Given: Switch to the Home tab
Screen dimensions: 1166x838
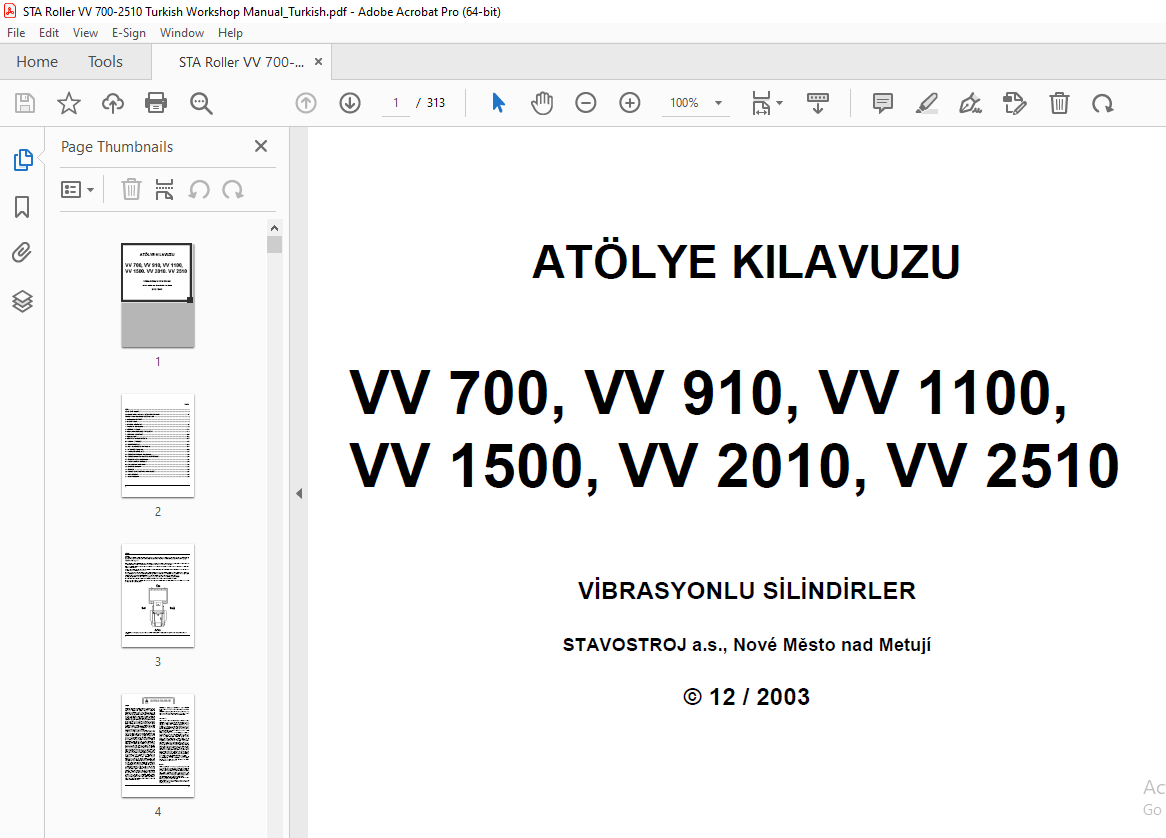Looking at the screenshot, I should tap(37, 62).
